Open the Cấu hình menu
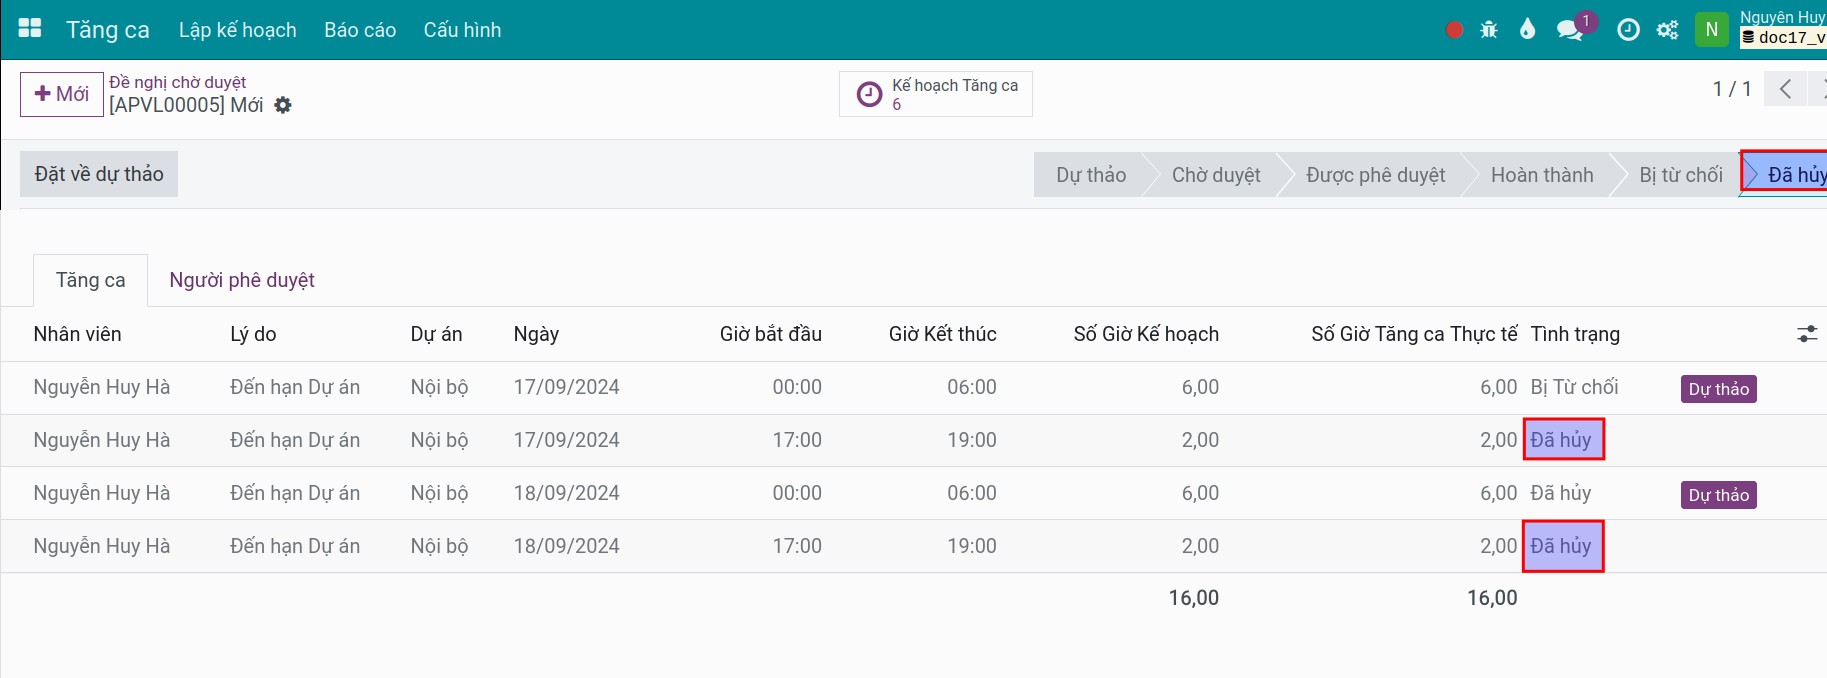Viewport: 1827px width, 678px height. click(x=462, y=30)
